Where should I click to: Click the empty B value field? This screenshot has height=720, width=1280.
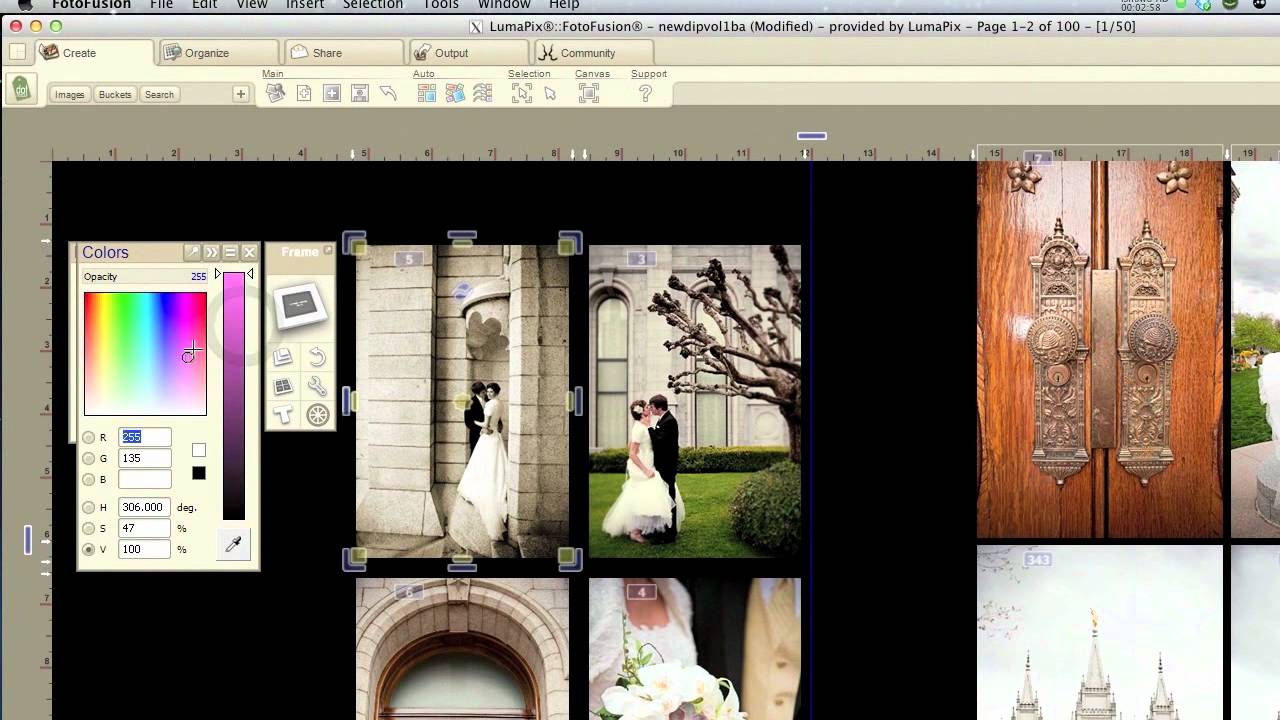(x=145, y=479)
